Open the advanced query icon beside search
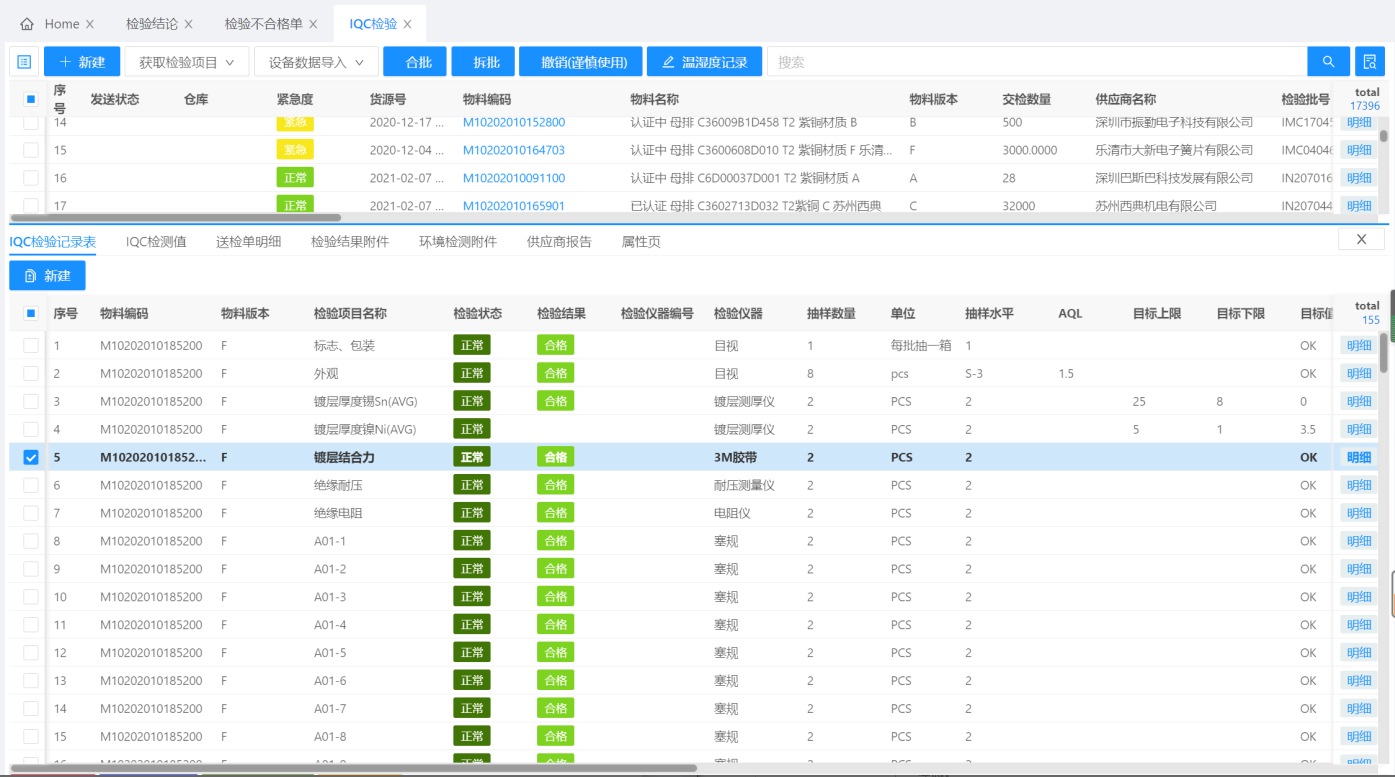 tap(1370, 62)
